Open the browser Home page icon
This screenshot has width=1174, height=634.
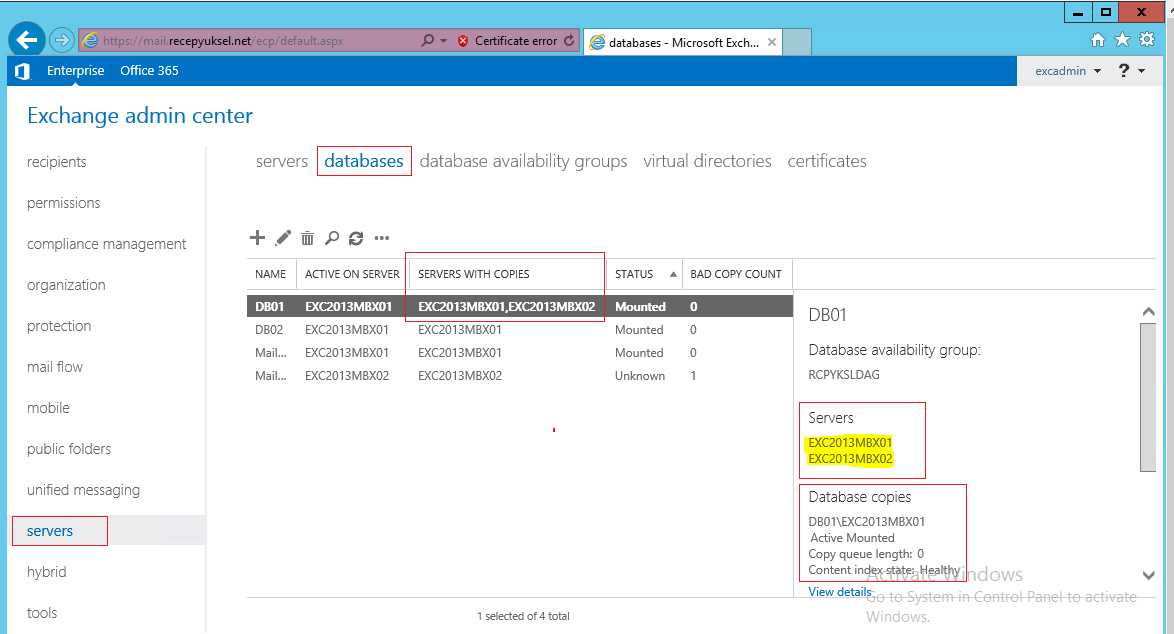coord(1098,40)
